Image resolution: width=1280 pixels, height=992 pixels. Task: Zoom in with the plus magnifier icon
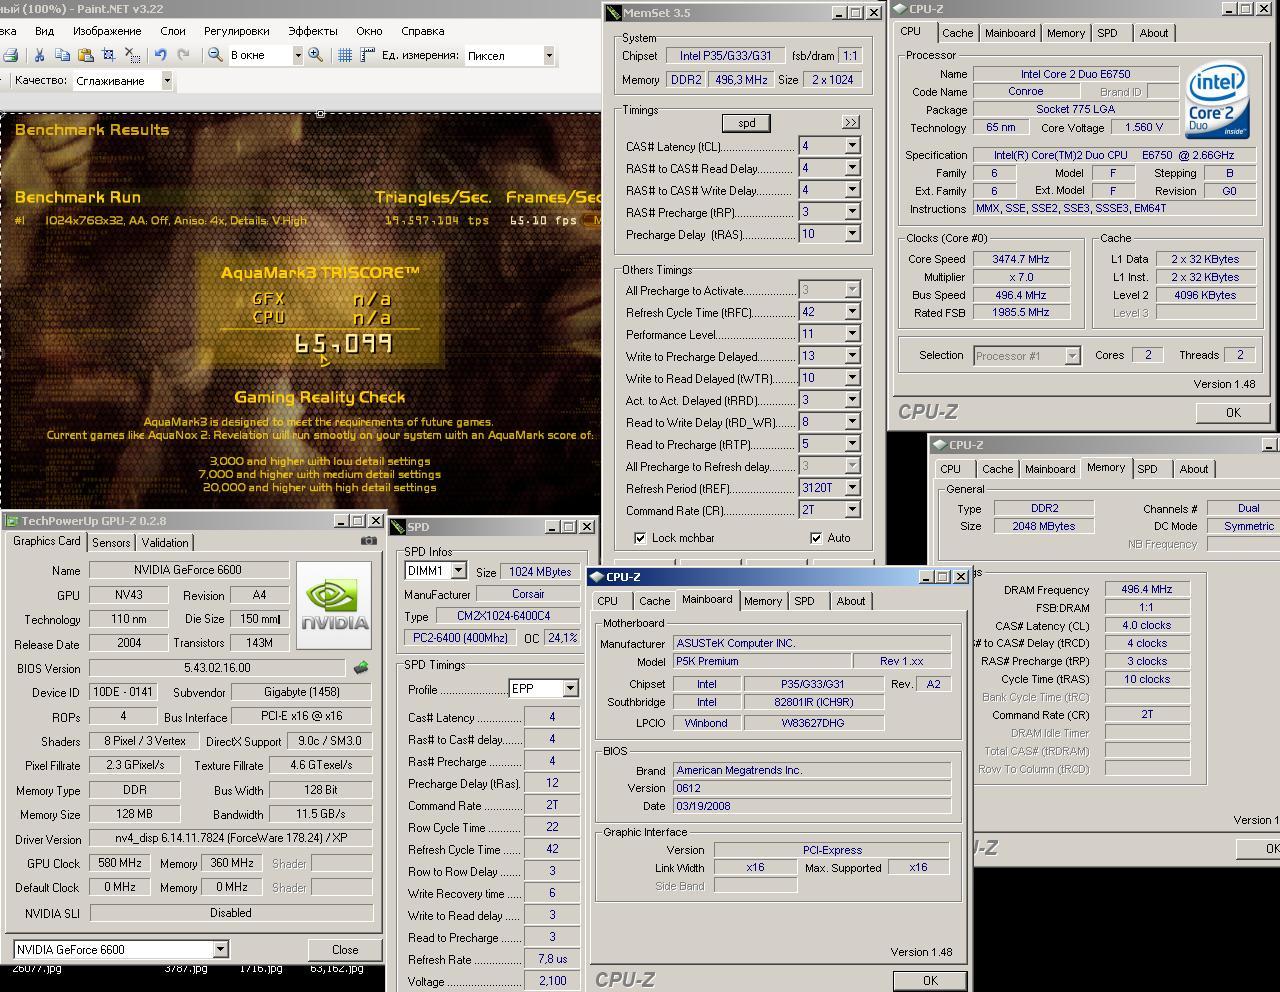point(316,56)
